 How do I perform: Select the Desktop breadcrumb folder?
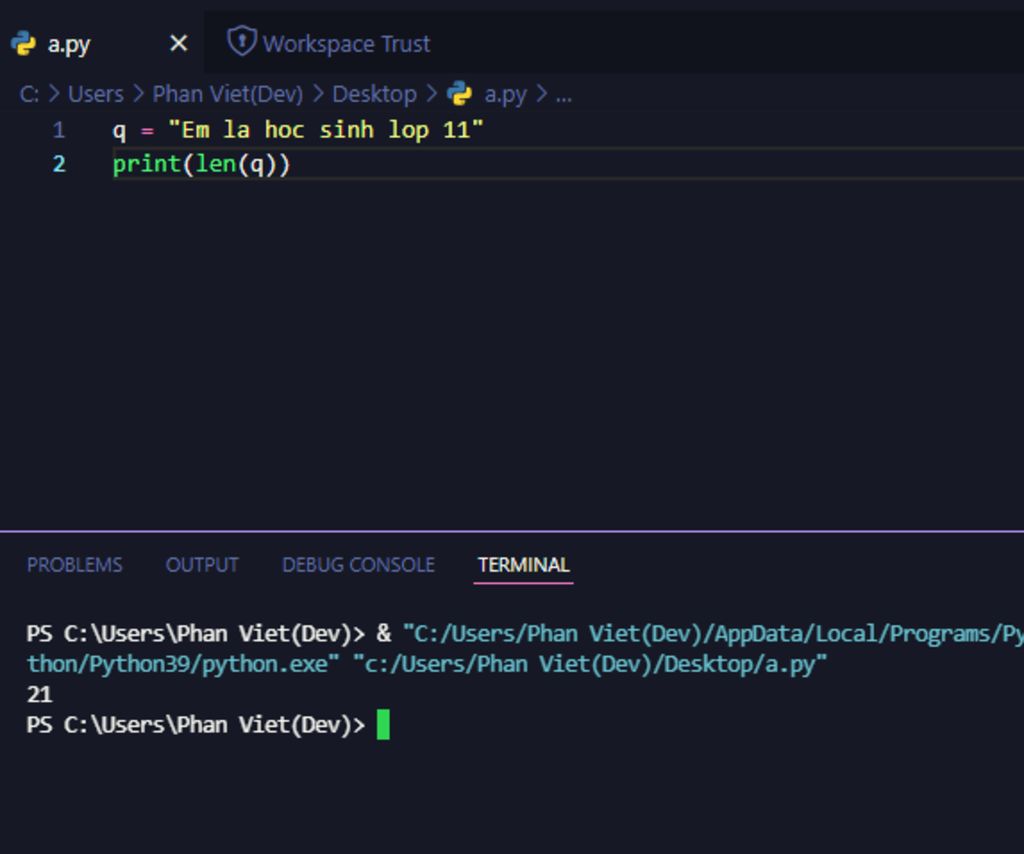(374, 94)
